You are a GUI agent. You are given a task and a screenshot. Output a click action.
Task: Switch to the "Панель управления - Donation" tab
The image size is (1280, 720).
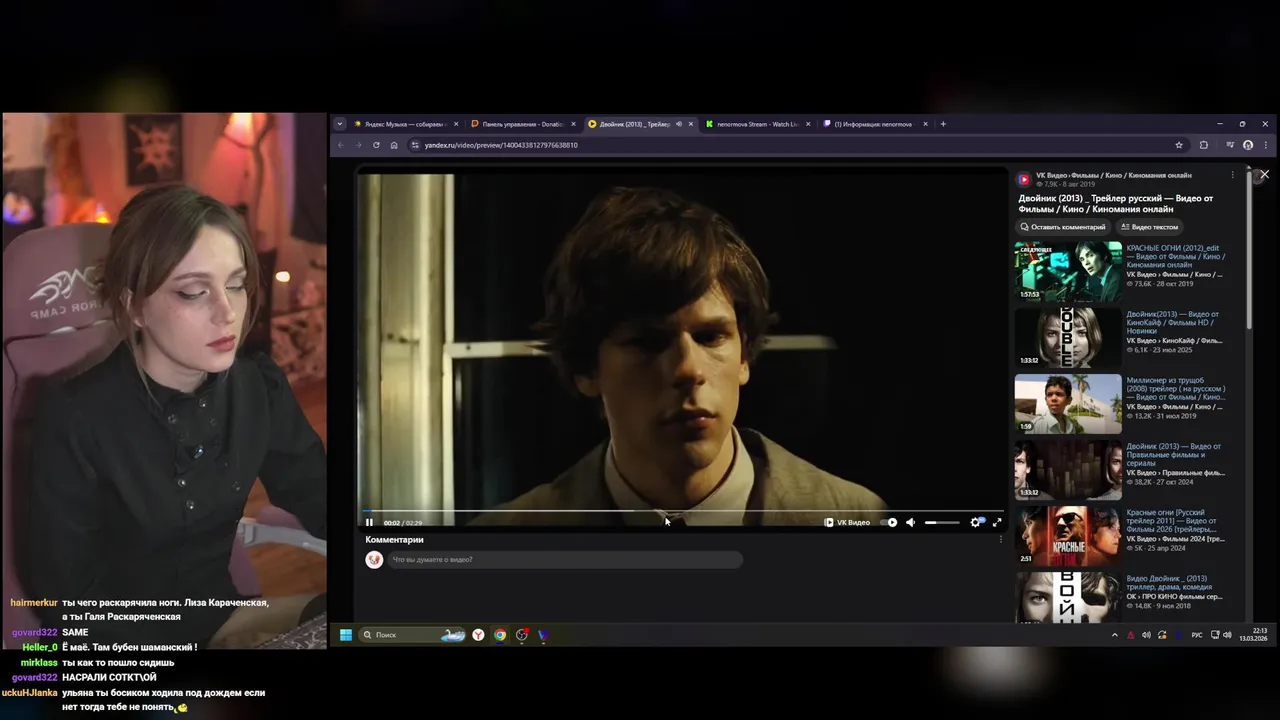click(x=522, y=124)
